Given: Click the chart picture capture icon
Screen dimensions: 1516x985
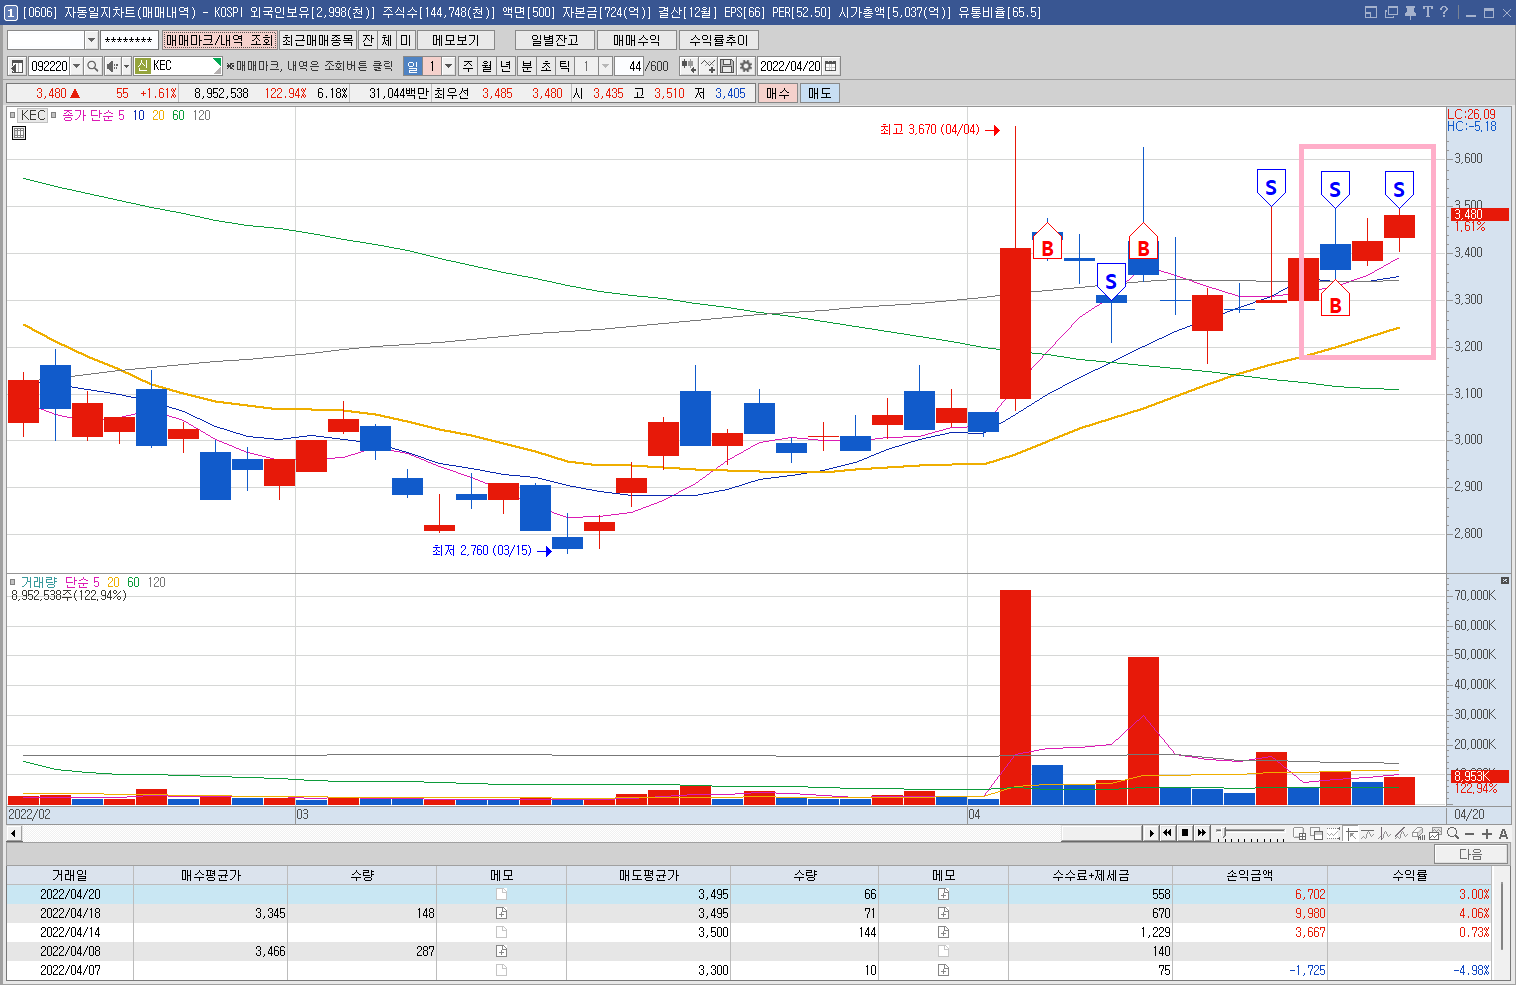Looking at the screenshot, I should (1435, 833).
